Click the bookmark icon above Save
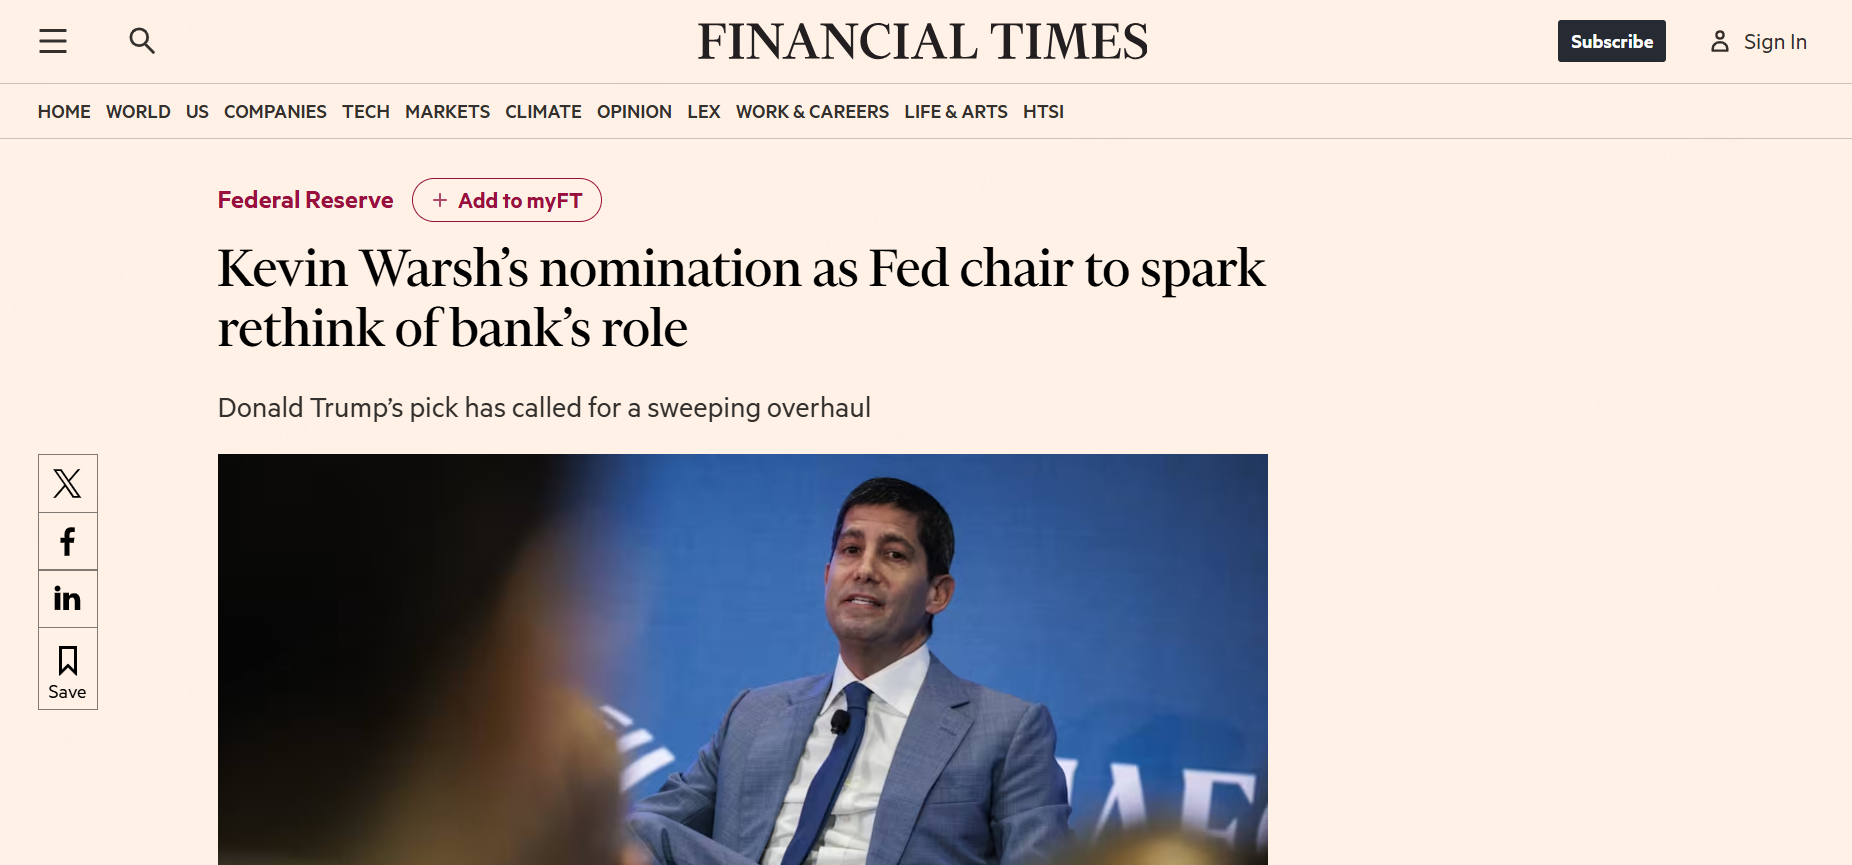Screen dimensions: 1852x865 (x=67, y=659)
